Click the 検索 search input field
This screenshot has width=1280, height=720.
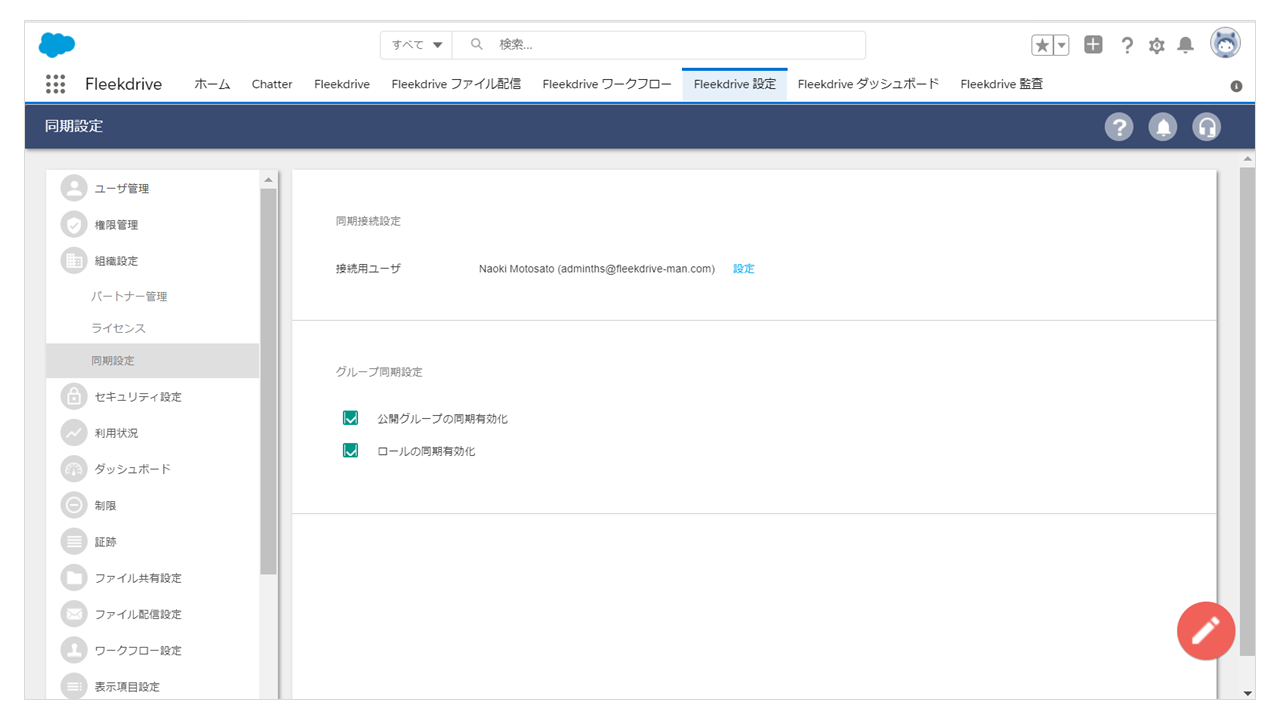(x=659, y=45)
